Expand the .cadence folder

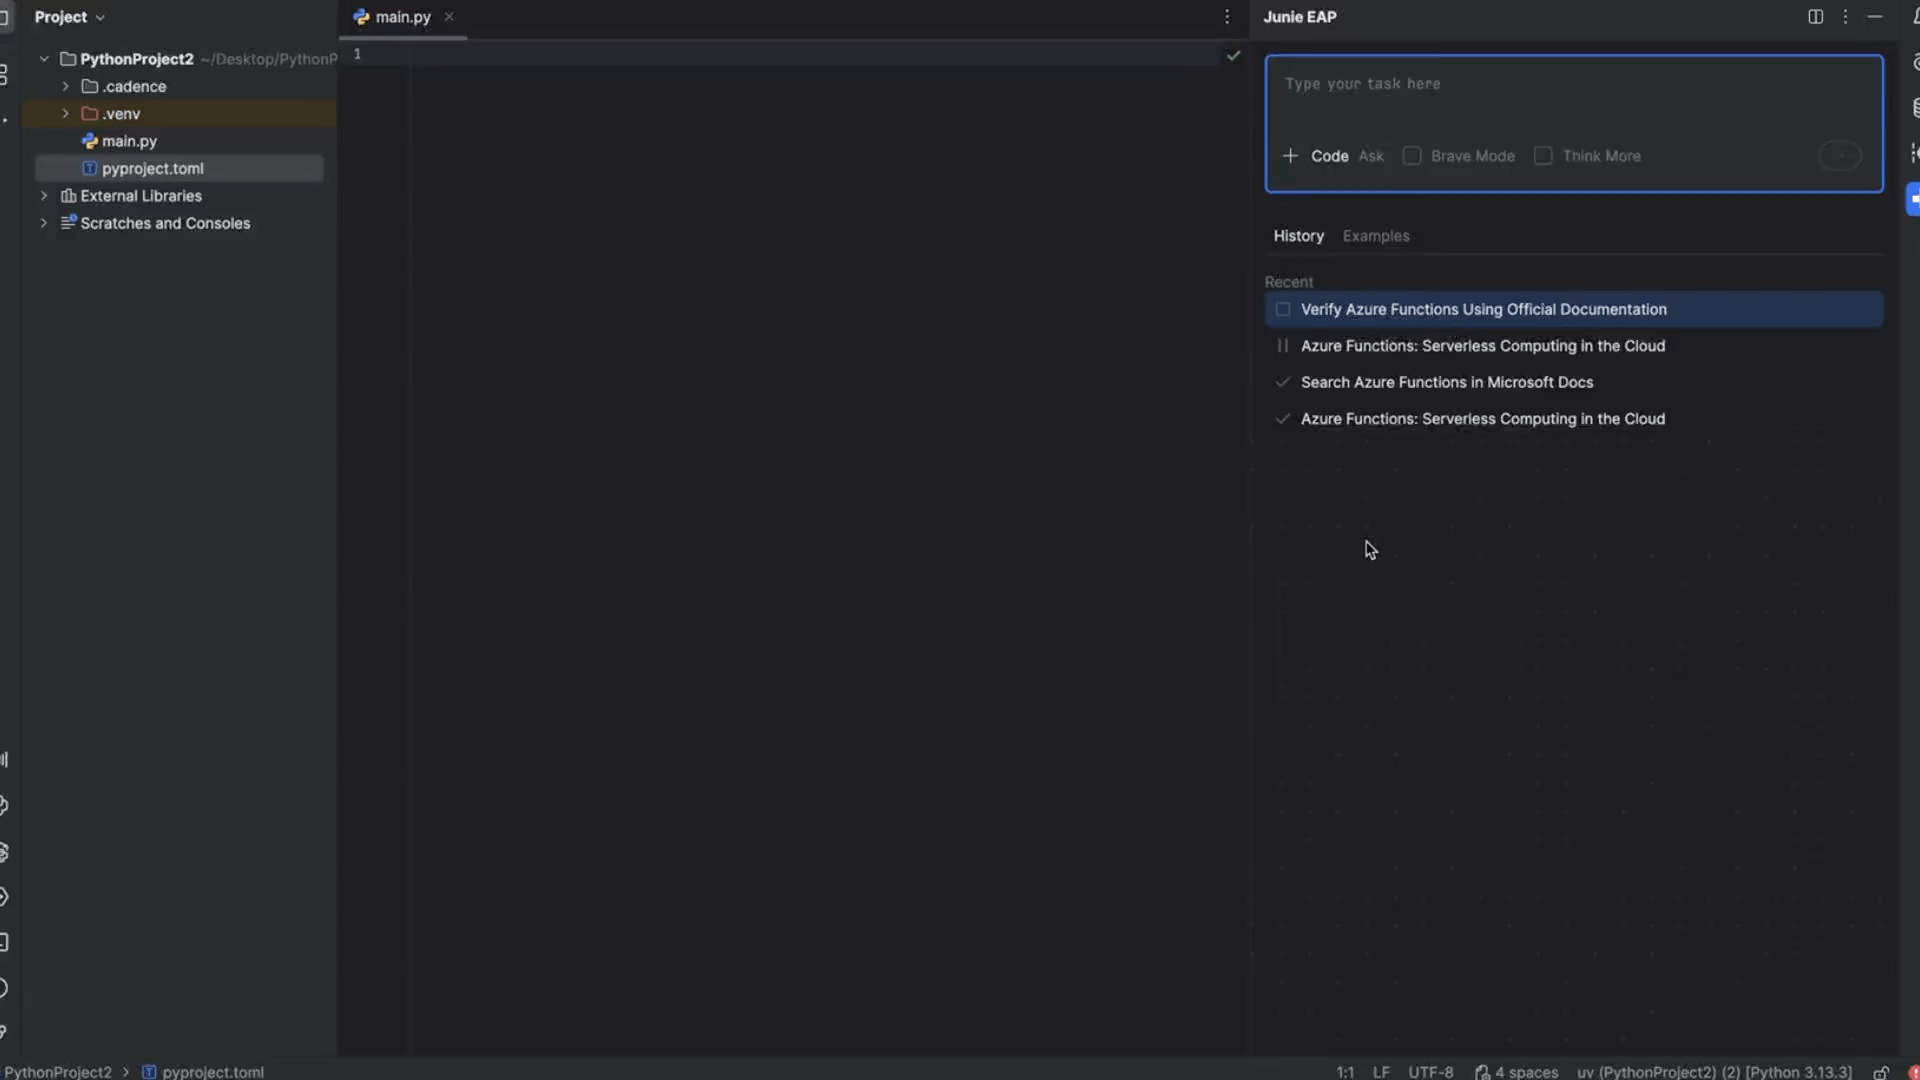66,87
